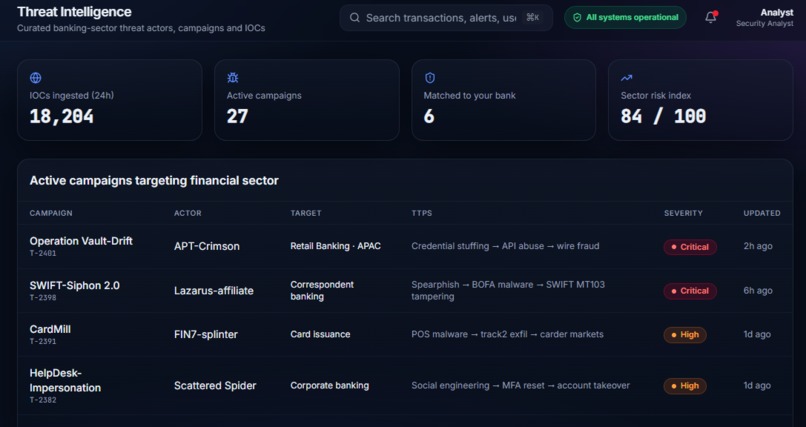Click the Correspondent banking target cell
This screenshot has width=806, height=427.
[x=322, y=290]
